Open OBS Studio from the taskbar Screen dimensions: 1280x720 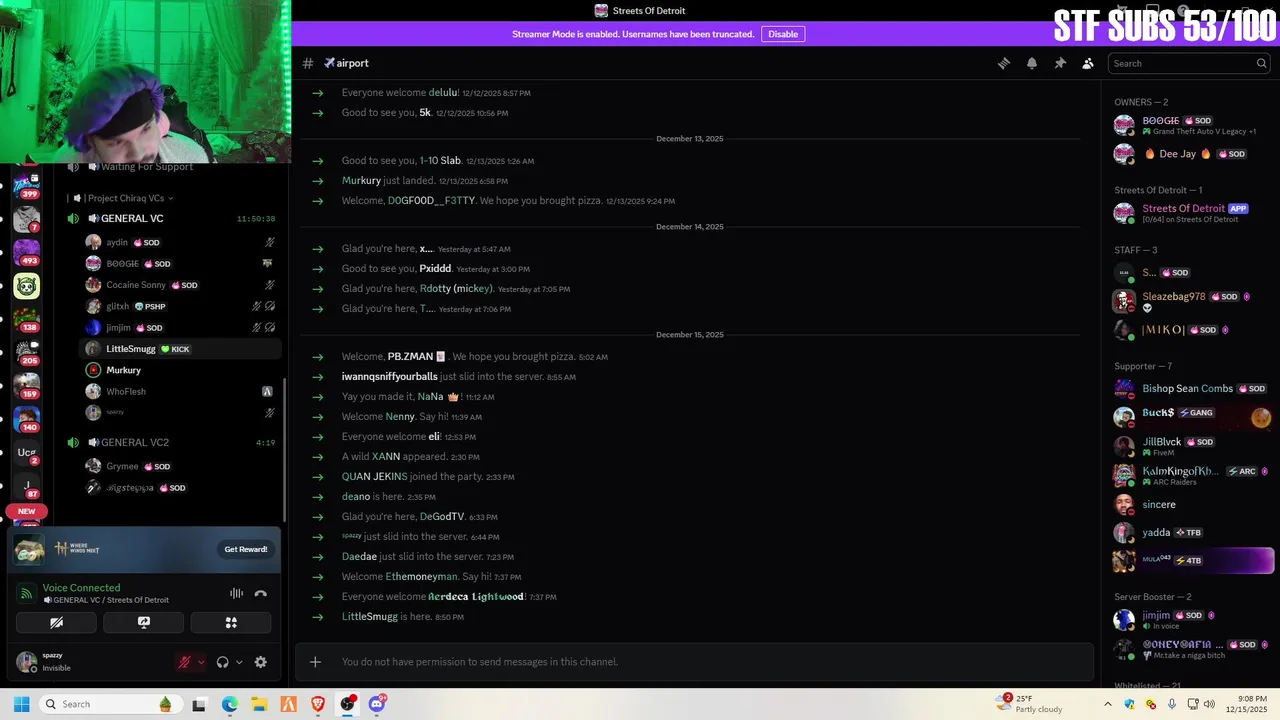[x=347, y=704]
